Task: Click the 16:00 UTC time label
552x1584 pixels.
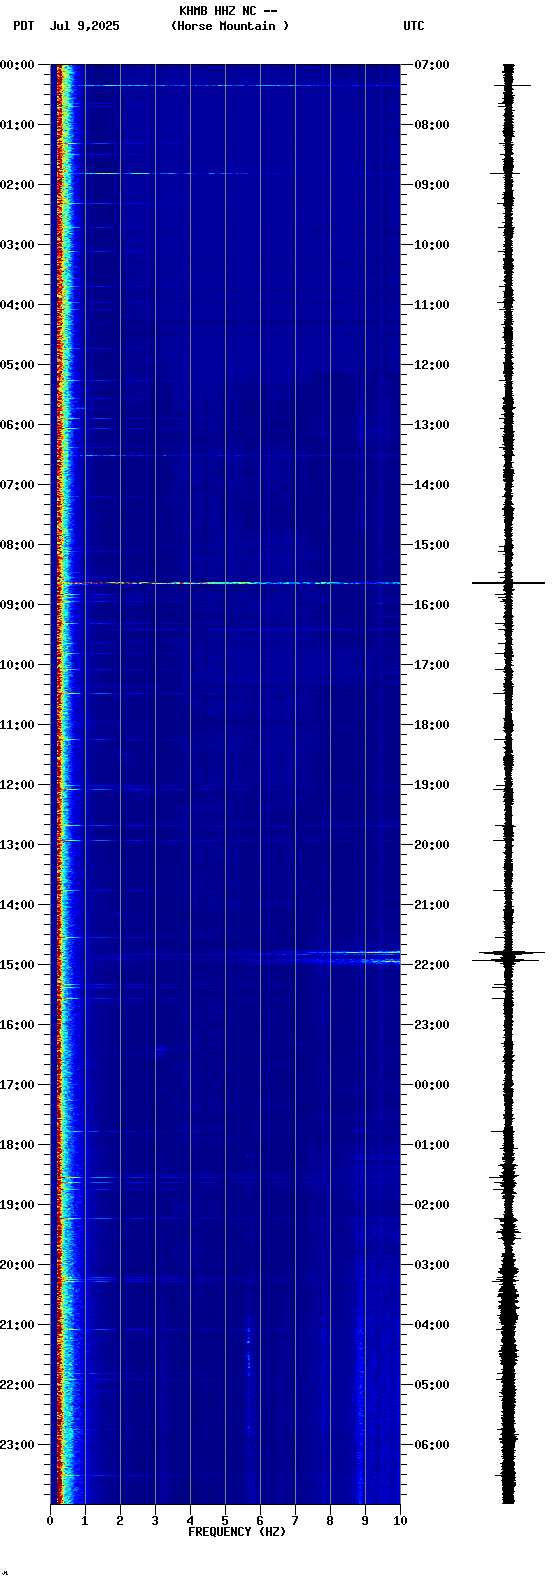Action: (432, 605)
